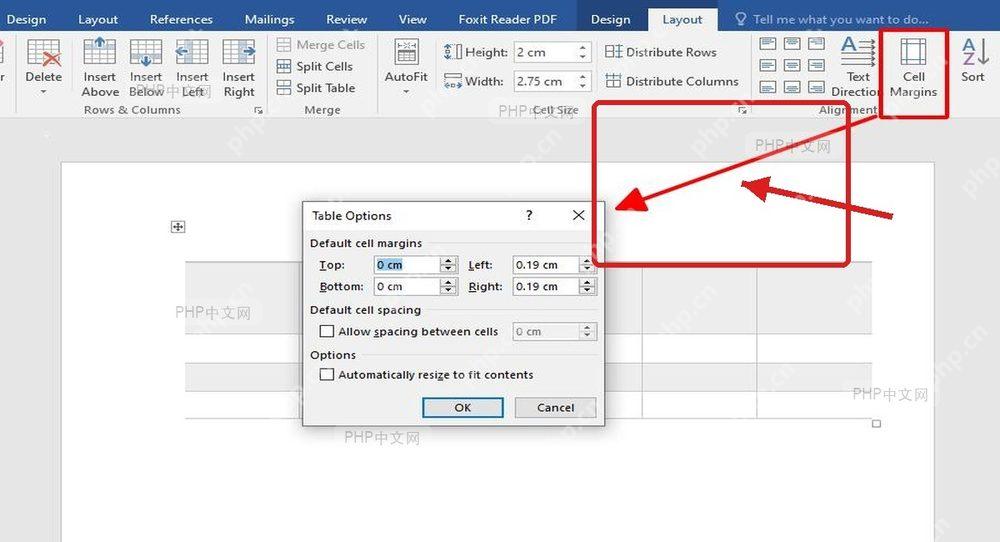Image resolution: width=1000 pixels, height=542 pixels.
Task: Click the Right margin field
Action: [x=546, y=286]
